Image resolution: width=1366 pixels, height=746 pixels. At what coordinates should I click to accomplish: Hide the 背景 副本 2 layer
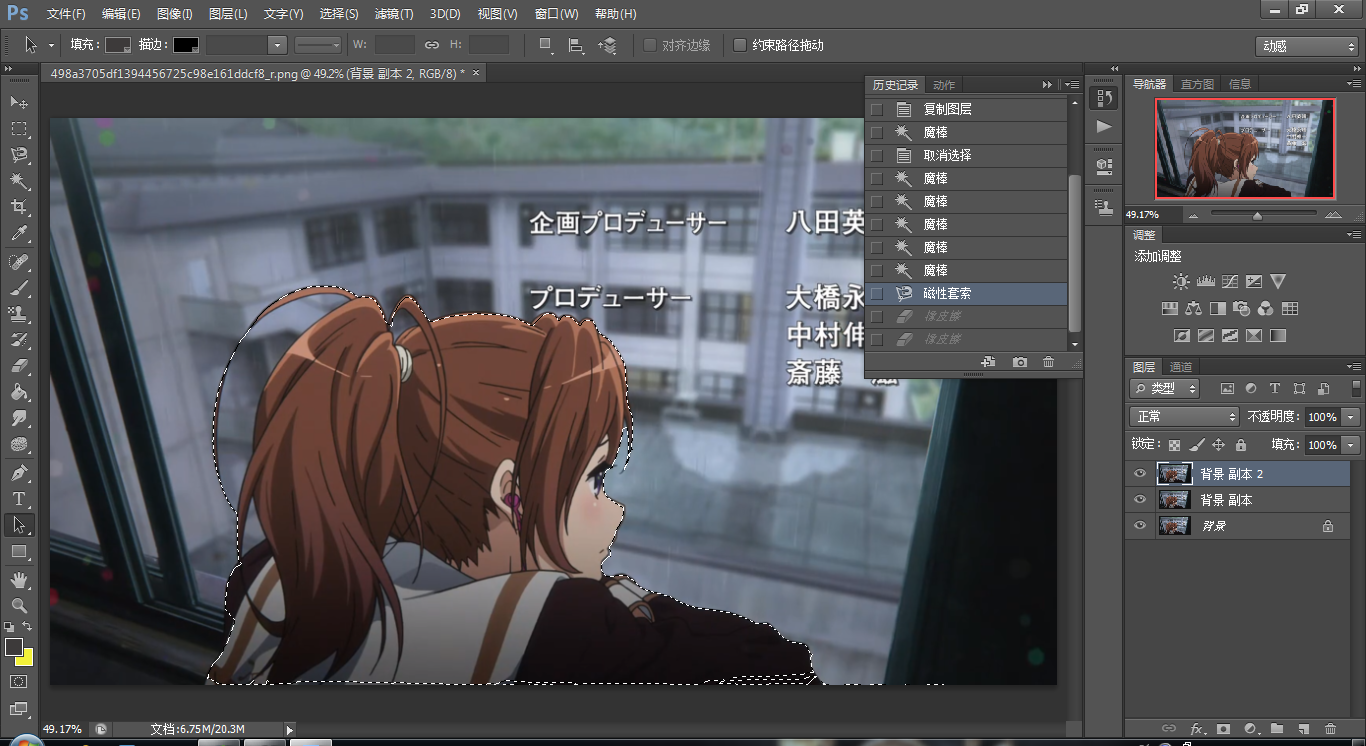pyautogui.click(x=1140, y=474)
